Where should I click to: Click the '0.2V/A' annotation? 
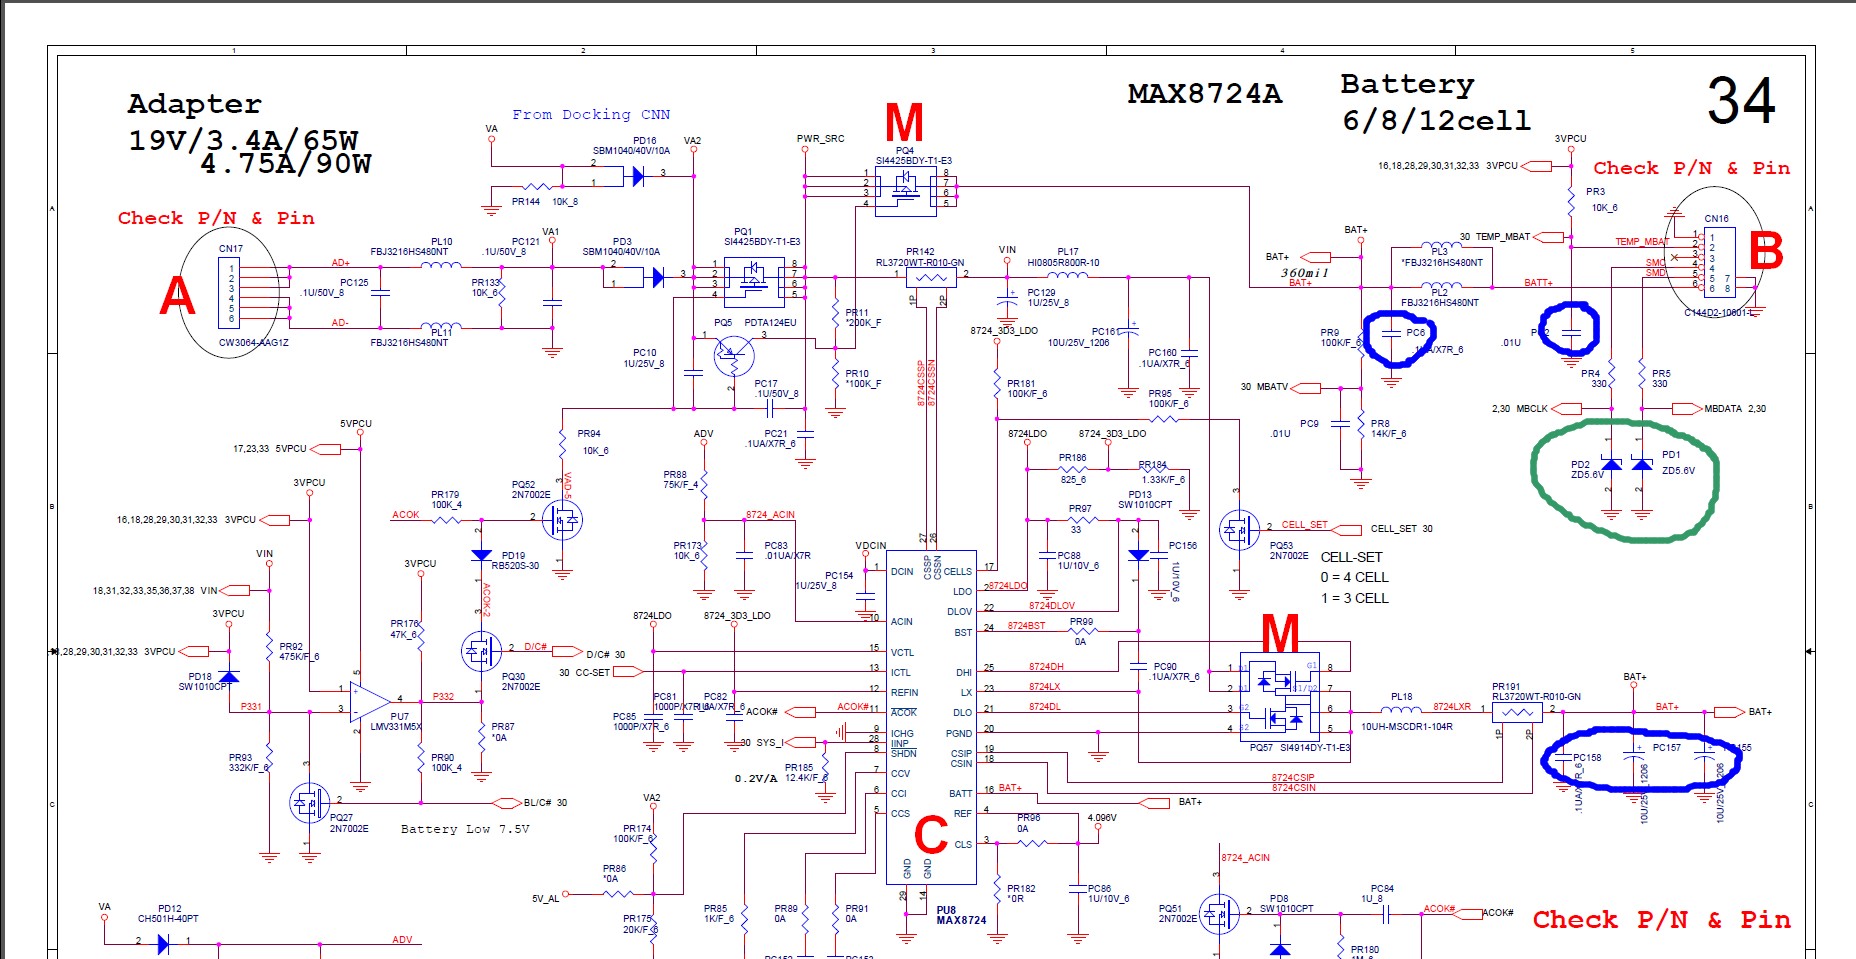point(756,778)
